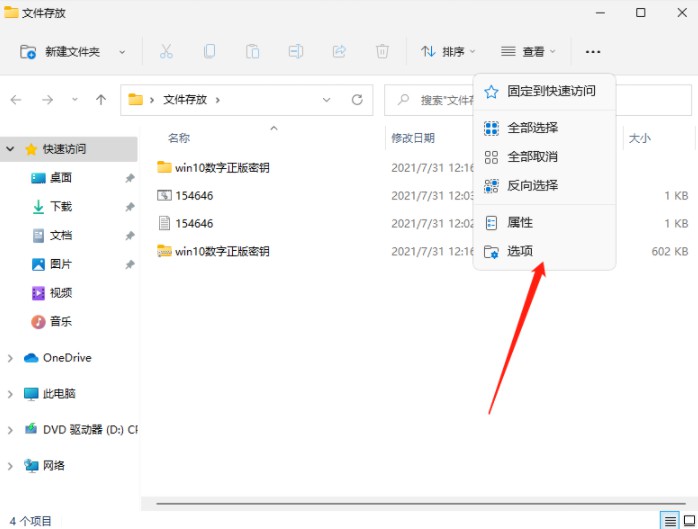This screenshot has width=698, height=529.
Task: Open the 排序 sort dropdown
Action: 447,51
